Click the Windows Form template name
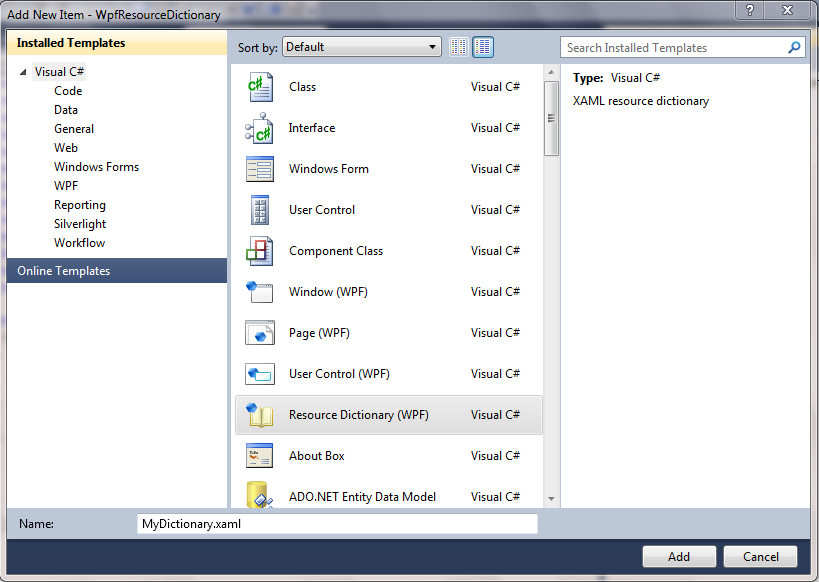The image size is (819, 582). tap(329, 169)
